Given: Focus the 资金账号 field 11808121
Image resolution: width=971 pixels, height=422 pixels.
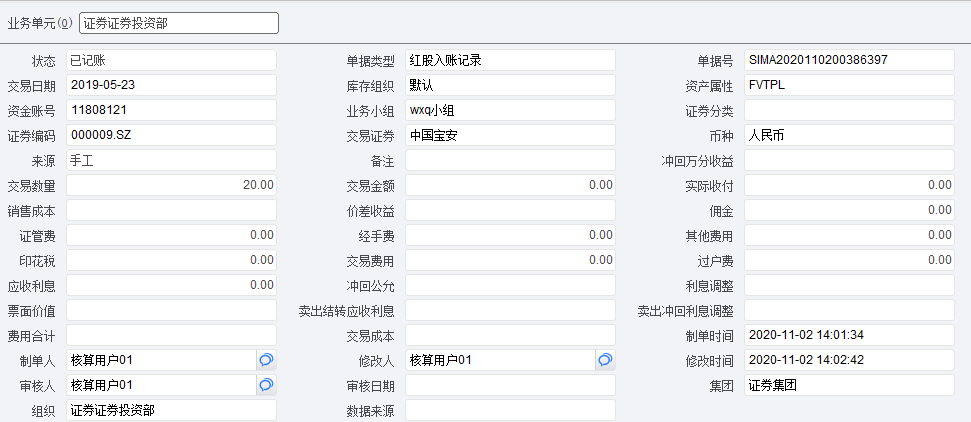Looking at the screenshot, I should (x=170, y=110).
